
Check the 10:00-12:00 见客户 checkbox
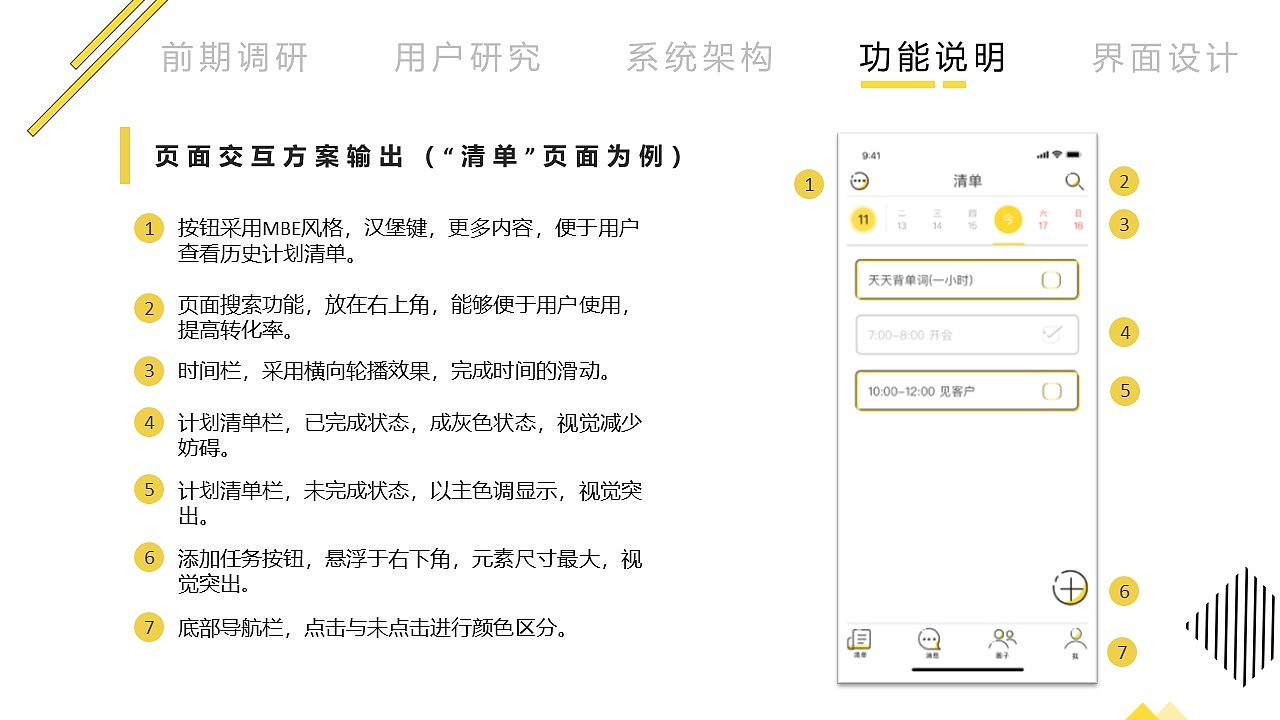[x=1053, y=390]
